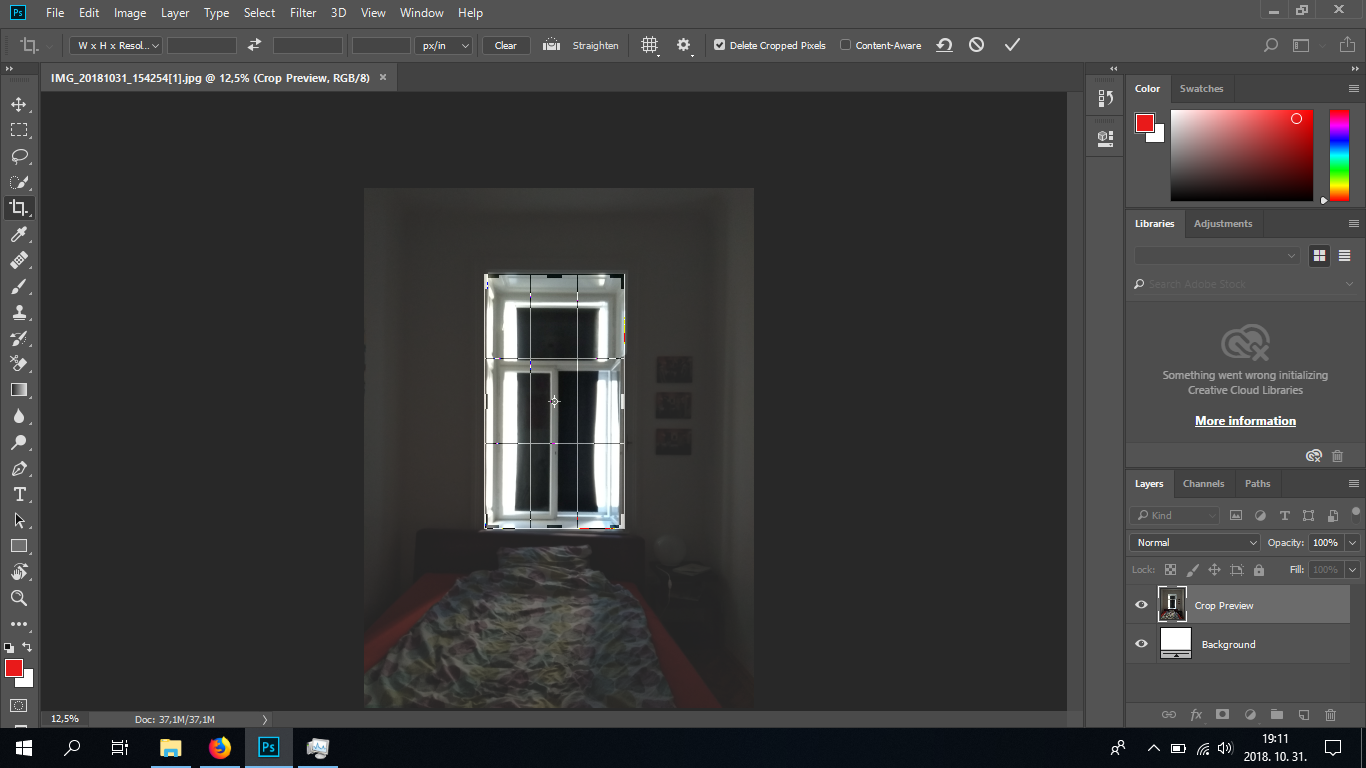Open the Filter menu
This screenshot has height=768, width=1366.
tap(303, 13)
